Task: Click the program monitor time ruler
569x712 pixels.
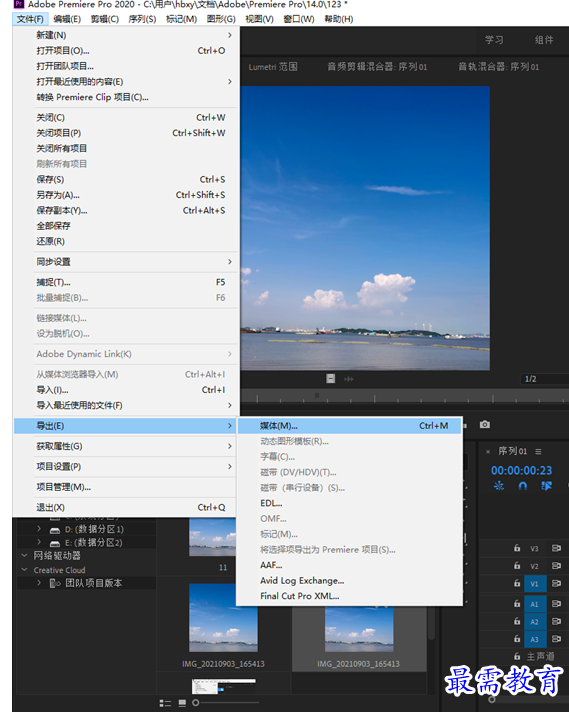Action: click(x=404, y=397)
